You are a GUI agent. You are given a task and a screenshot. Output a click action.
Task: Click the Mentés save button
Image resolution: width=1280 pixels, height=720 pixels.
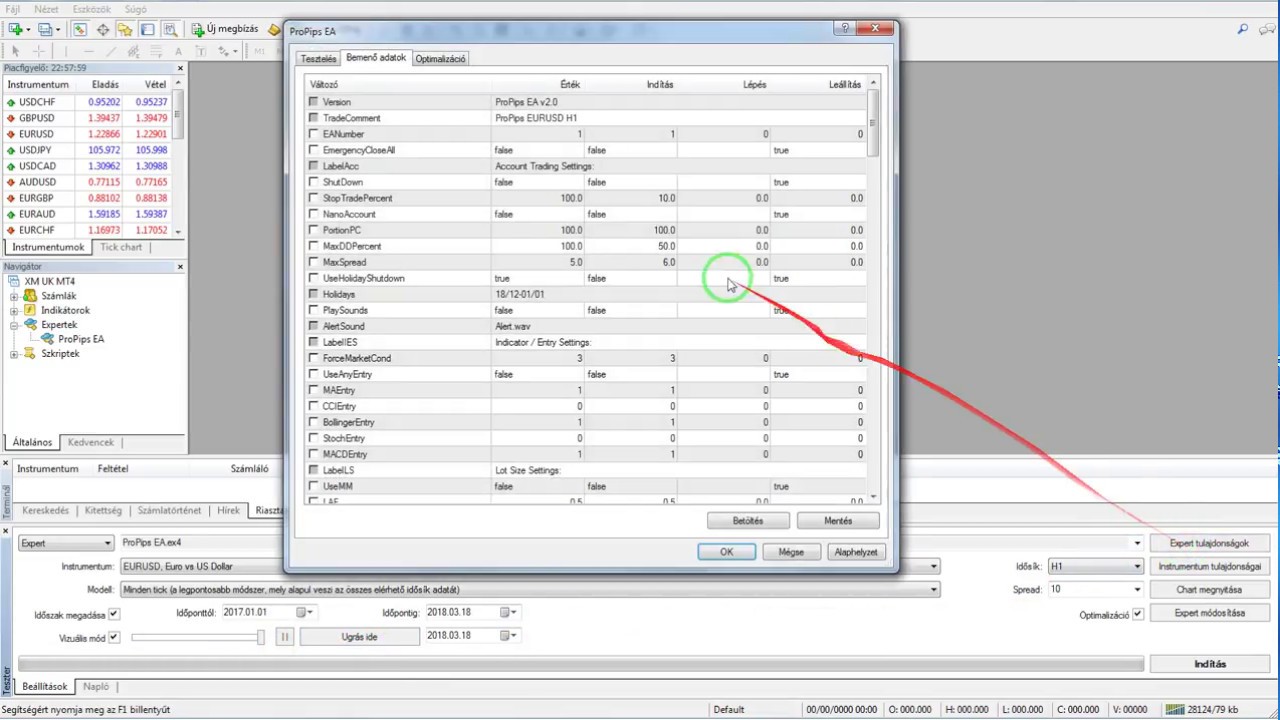click(838, 521)
